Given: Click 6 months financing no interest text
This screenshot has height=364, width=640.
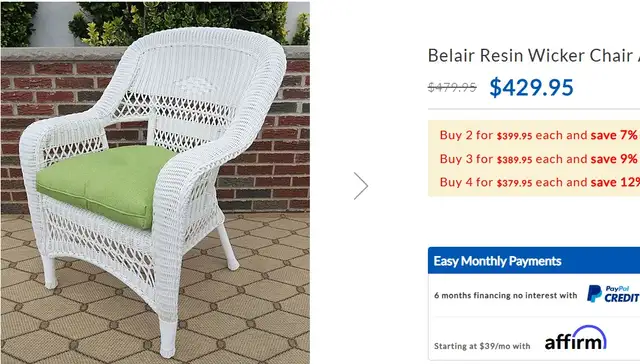Looking at the screenshot, I should click(x=505, y=295).
